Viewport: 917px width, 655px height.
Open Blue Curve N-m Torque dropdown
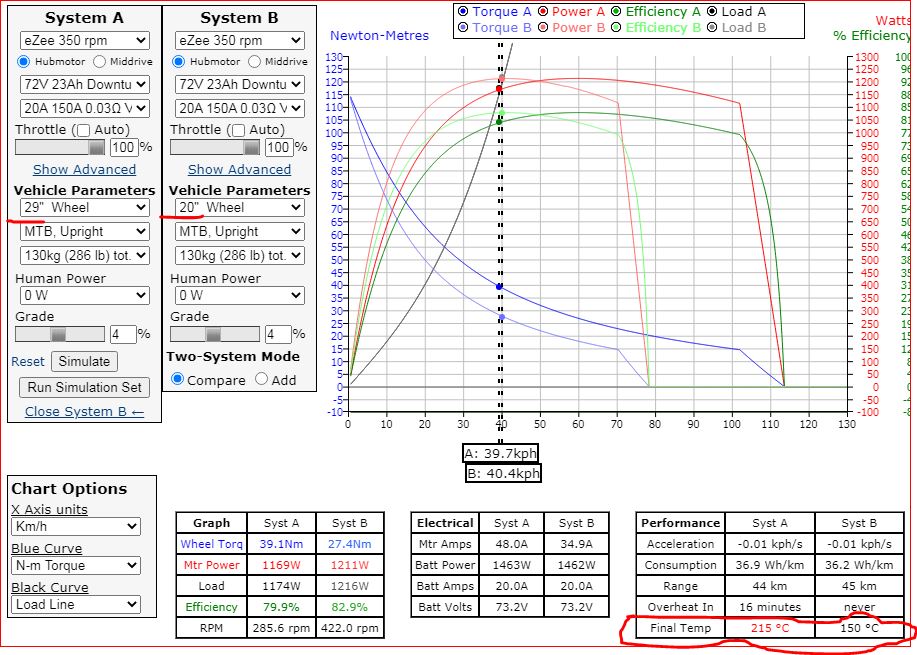point(76,566)
